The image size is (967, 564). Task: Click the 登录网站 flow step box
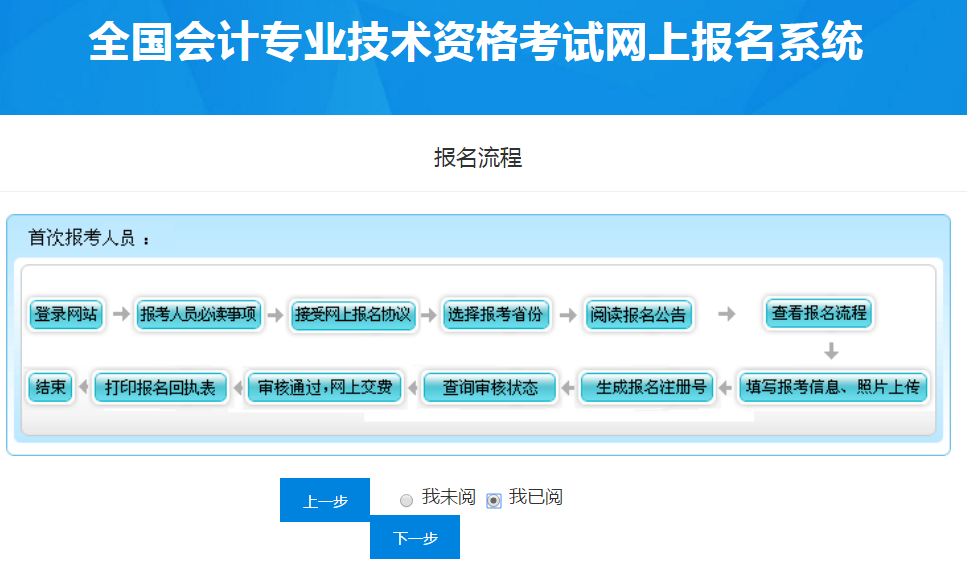[x=66, y=314]
